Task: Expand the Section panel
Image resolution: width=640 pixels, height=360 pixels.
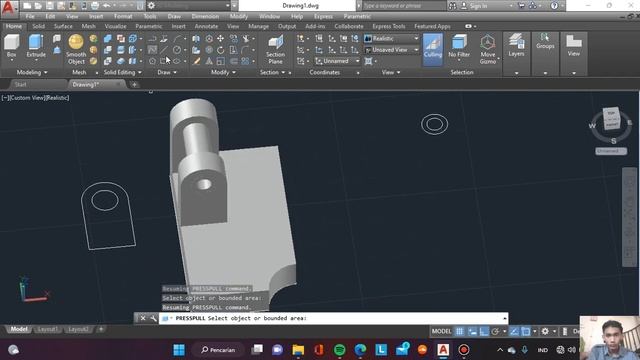Action: click(273, 72)
